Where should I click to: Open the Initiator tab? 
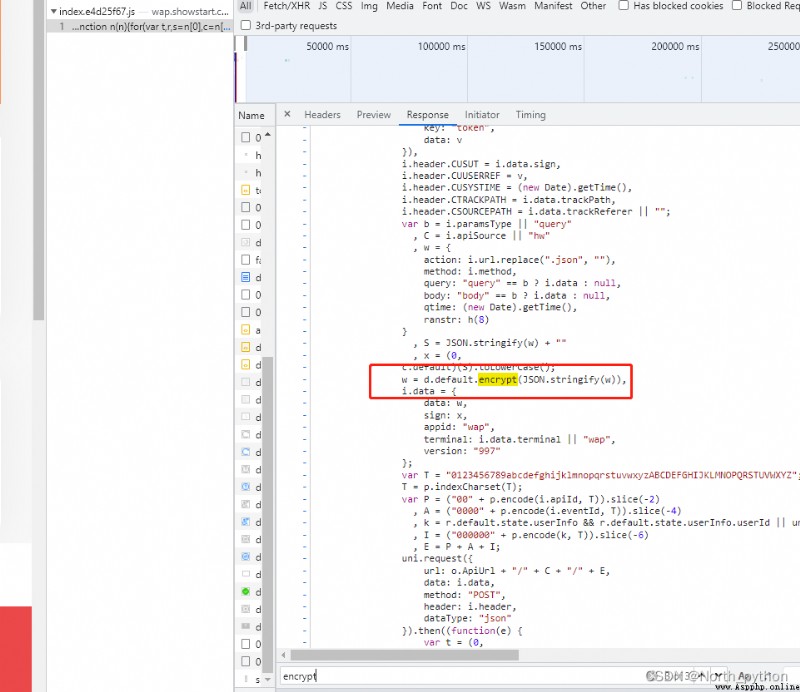[x=482, y=115]
